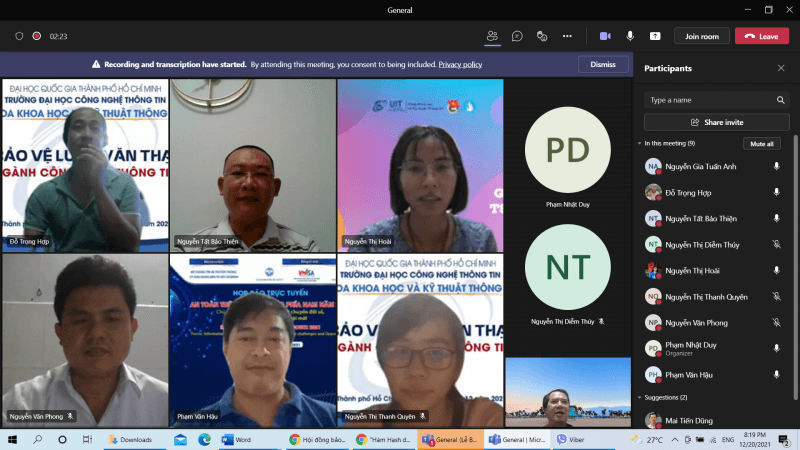Open Viber from the taskbar

pos(570,439)
